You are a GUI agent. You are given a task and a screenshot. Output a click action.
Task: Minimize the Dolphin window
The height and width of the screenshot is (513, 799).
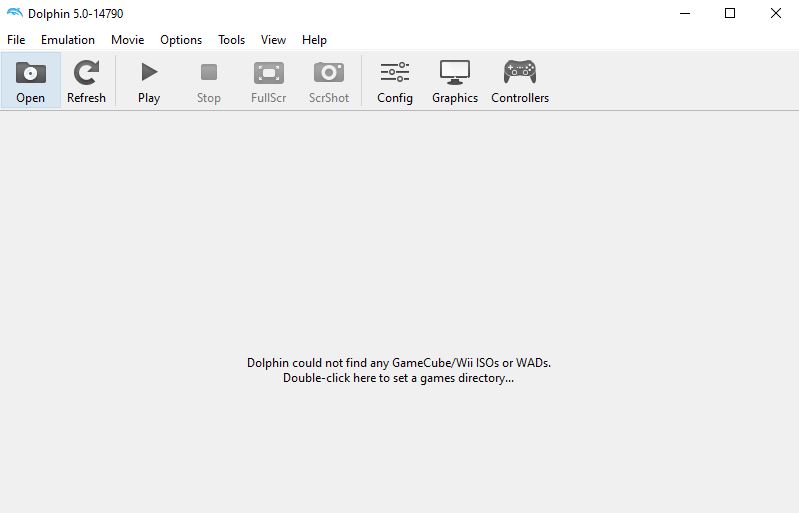pyautogui.click(x=685, y=13)
